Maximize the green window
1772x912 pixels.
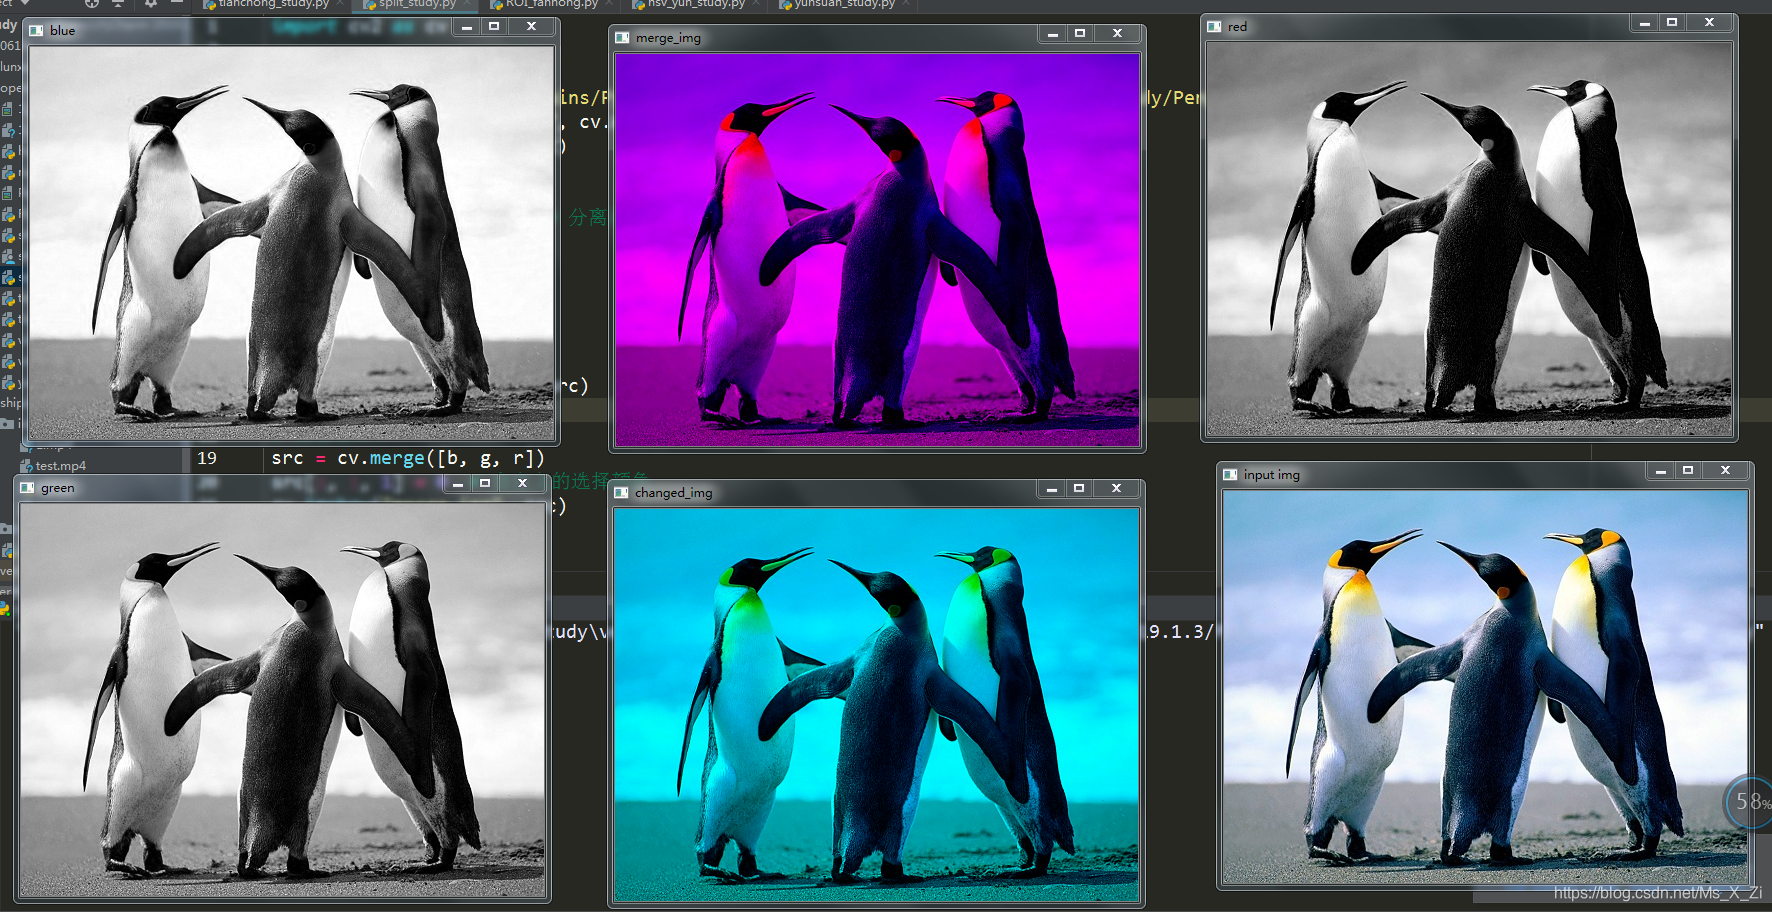[485, 484]
